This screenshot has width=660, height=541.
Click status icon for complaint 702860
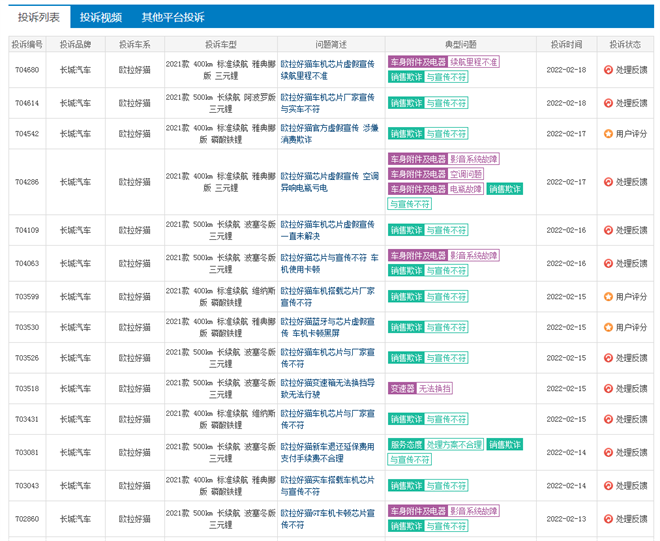608,519
